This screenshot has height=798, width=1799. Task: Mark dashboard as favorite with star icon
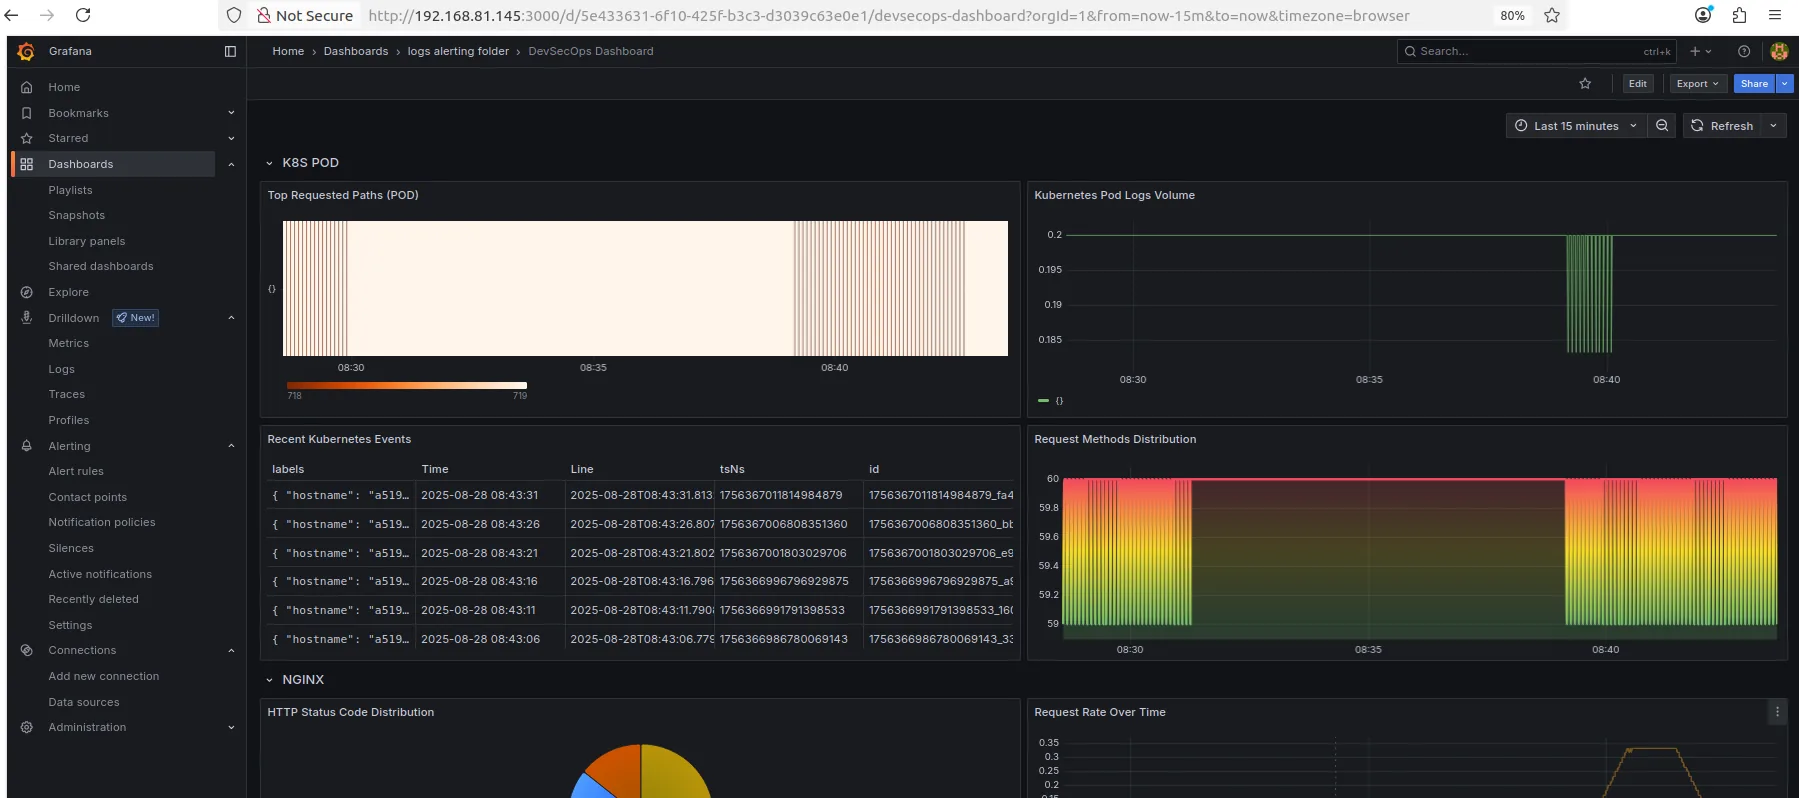pyautogui.click(x=1585, y=84)
